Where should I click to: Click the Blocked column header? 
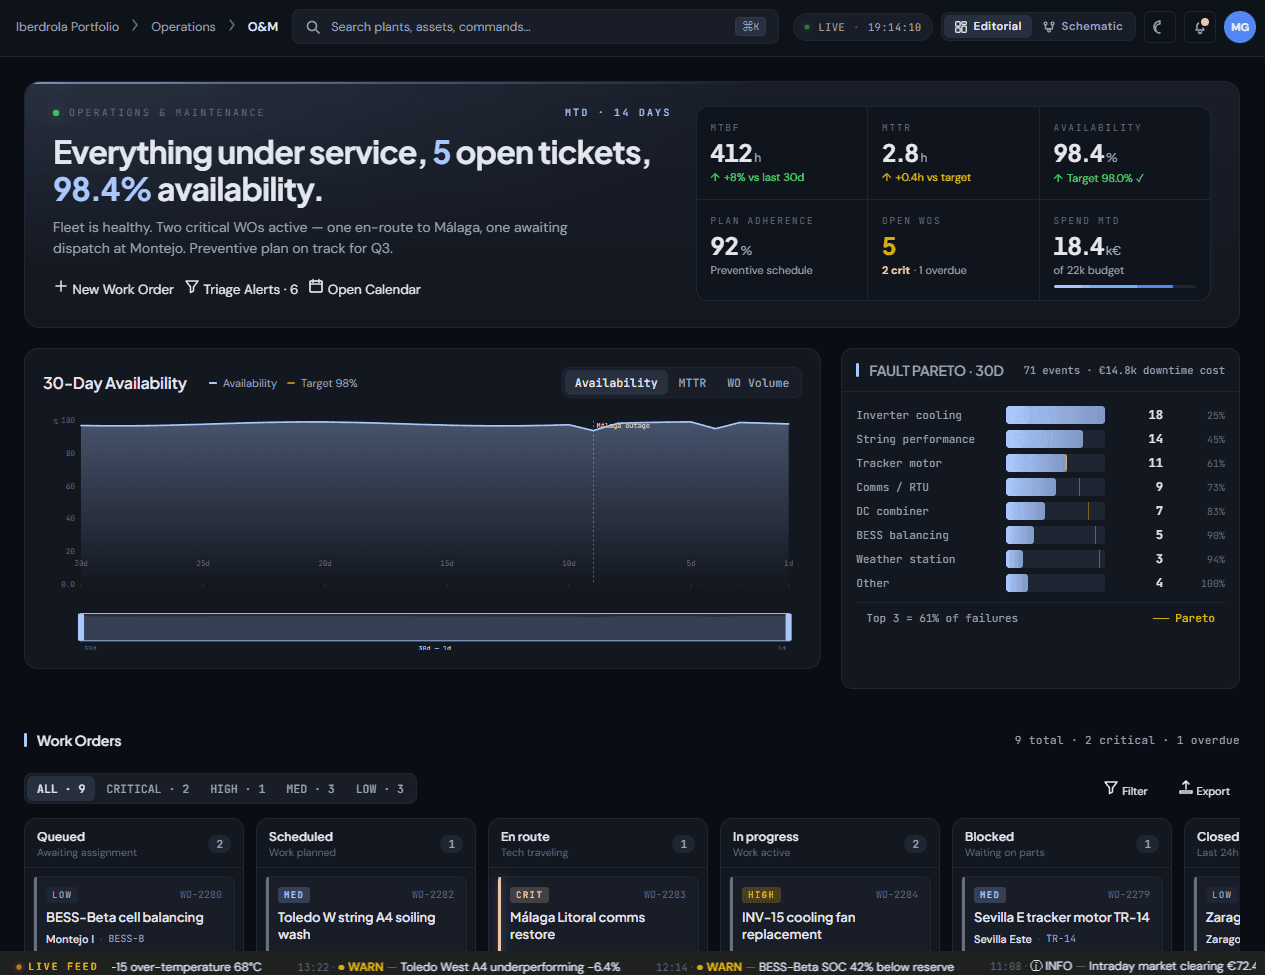click(1062, 844)
